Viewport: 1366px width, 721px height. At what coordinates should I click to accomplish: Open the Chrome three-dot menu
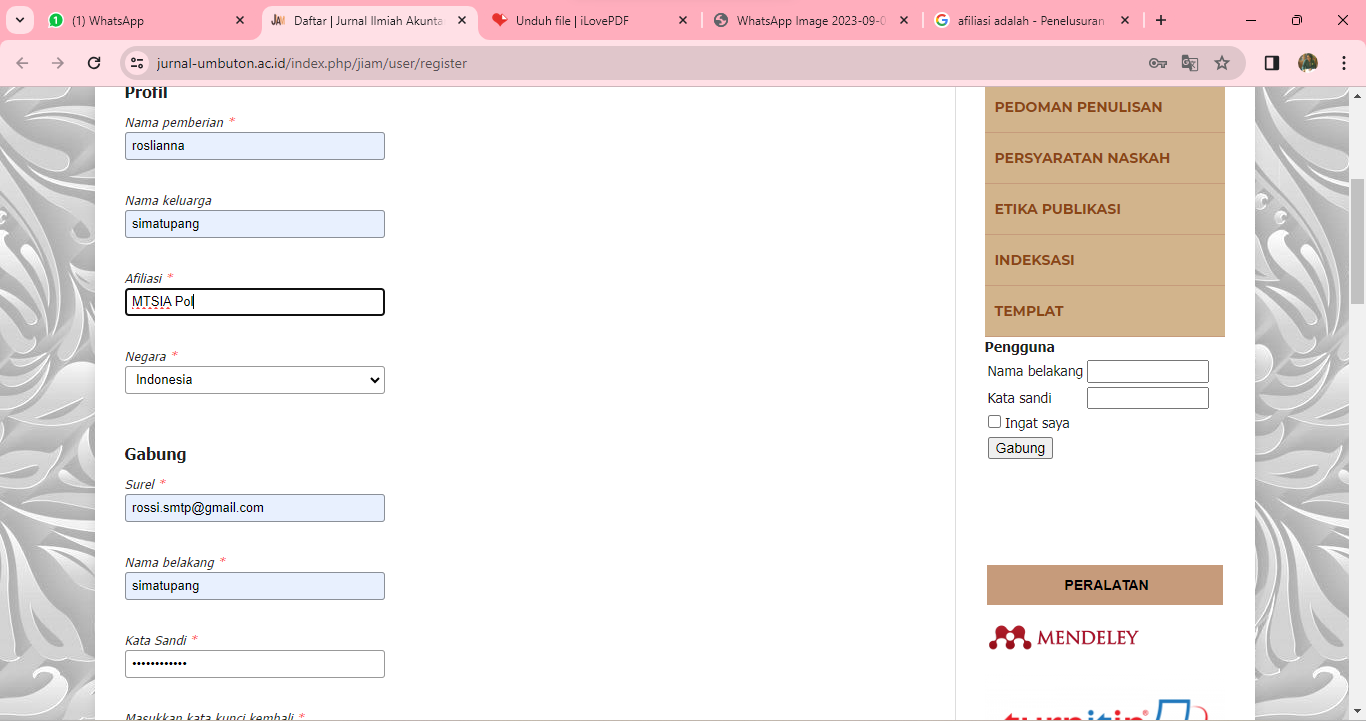(1342, 63)
